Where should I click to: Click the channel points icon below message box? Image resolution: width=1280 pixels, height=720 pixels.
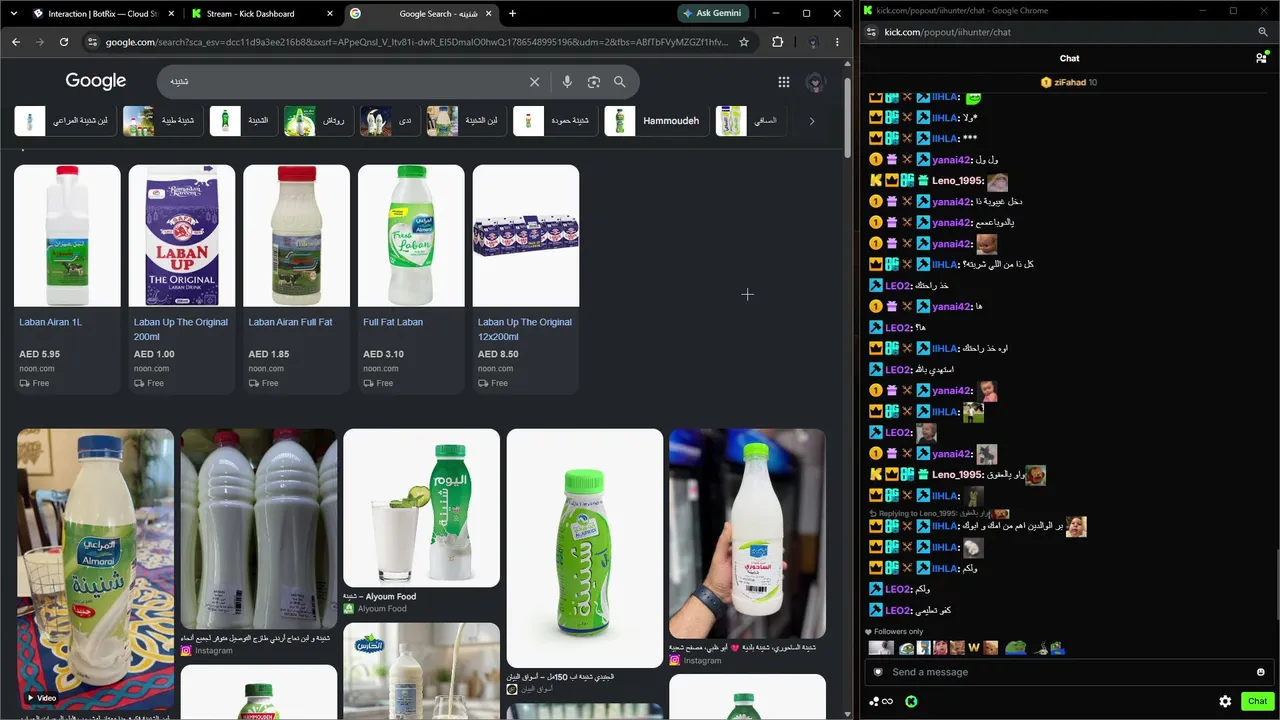click(x=881, y=702)
